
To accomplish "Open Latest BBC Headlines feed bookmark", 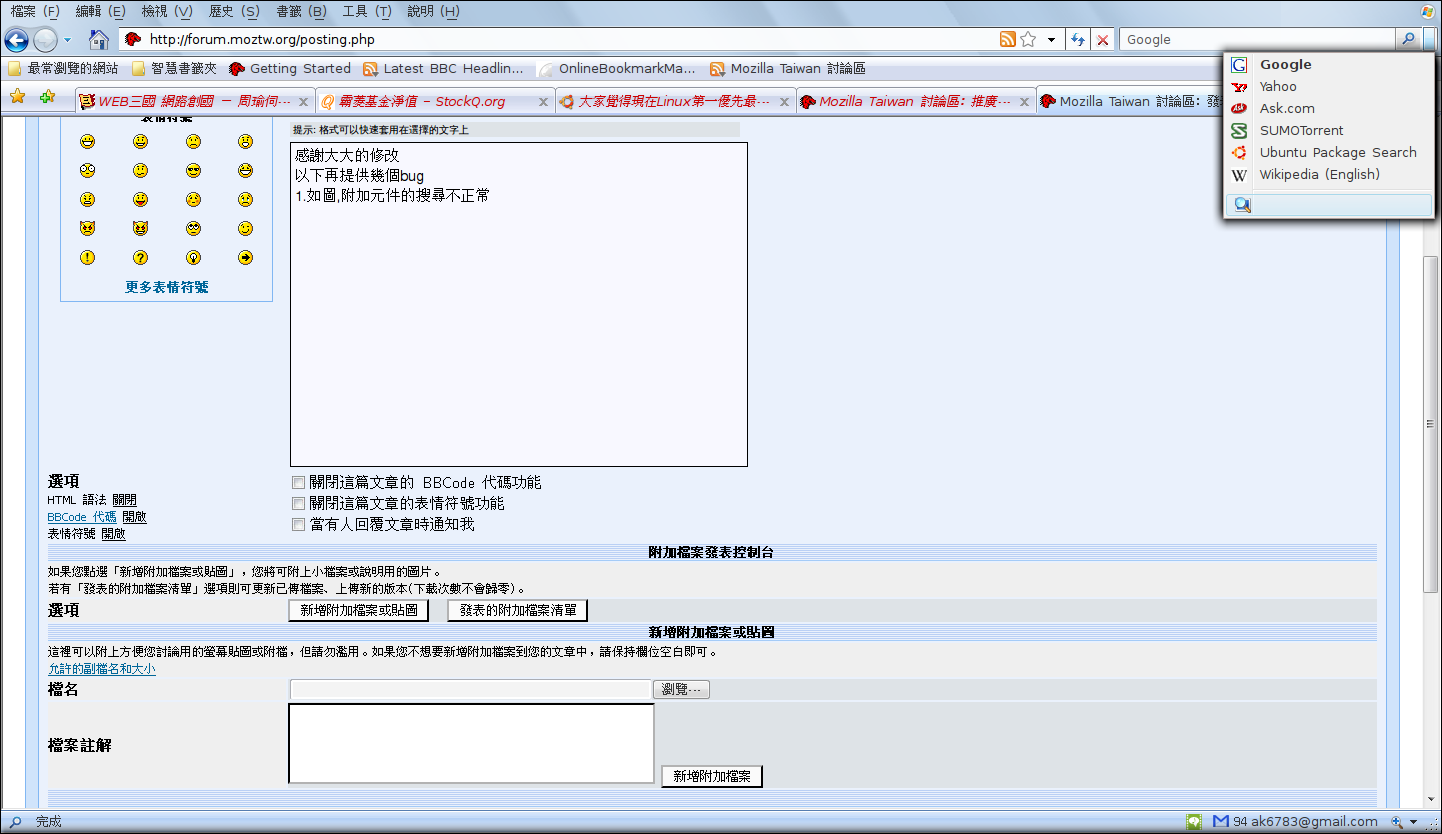I will click(443, 69).
